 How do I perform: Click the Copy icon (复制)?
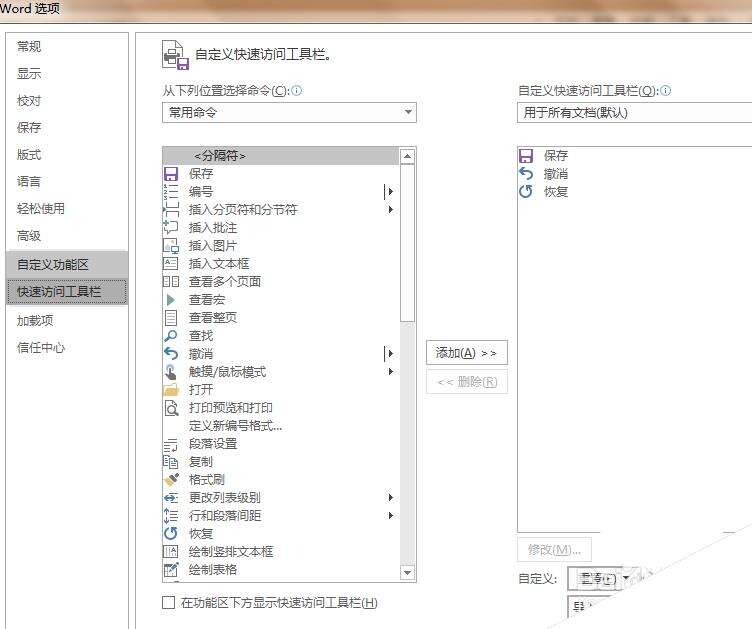click(171, 462)
